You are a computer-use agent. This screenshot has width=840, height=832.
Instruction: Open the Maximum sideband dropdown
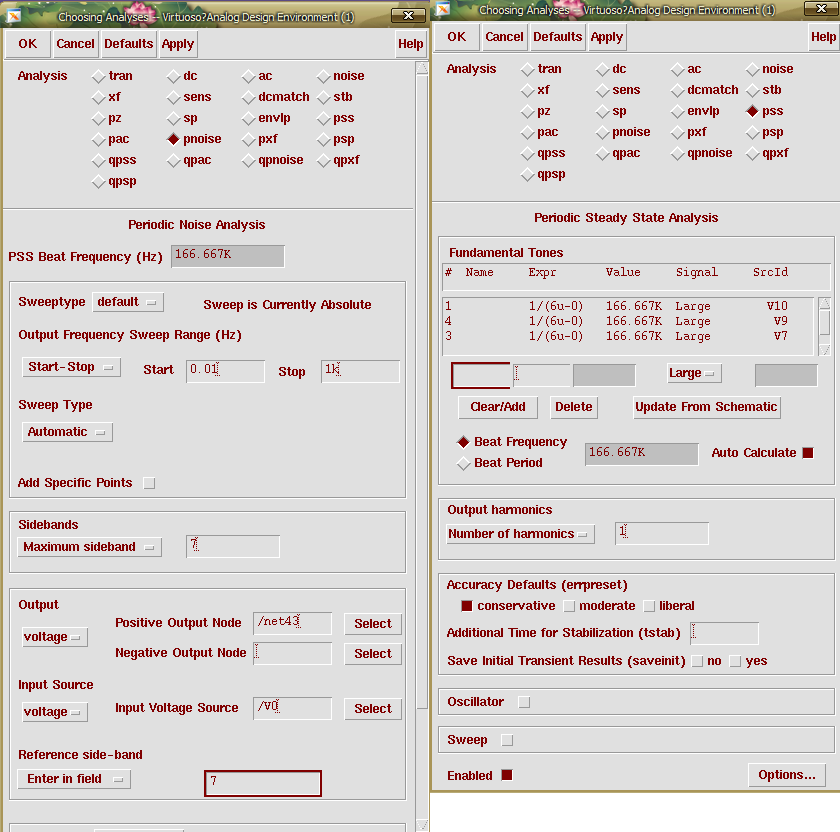click(x=89, y=547)
